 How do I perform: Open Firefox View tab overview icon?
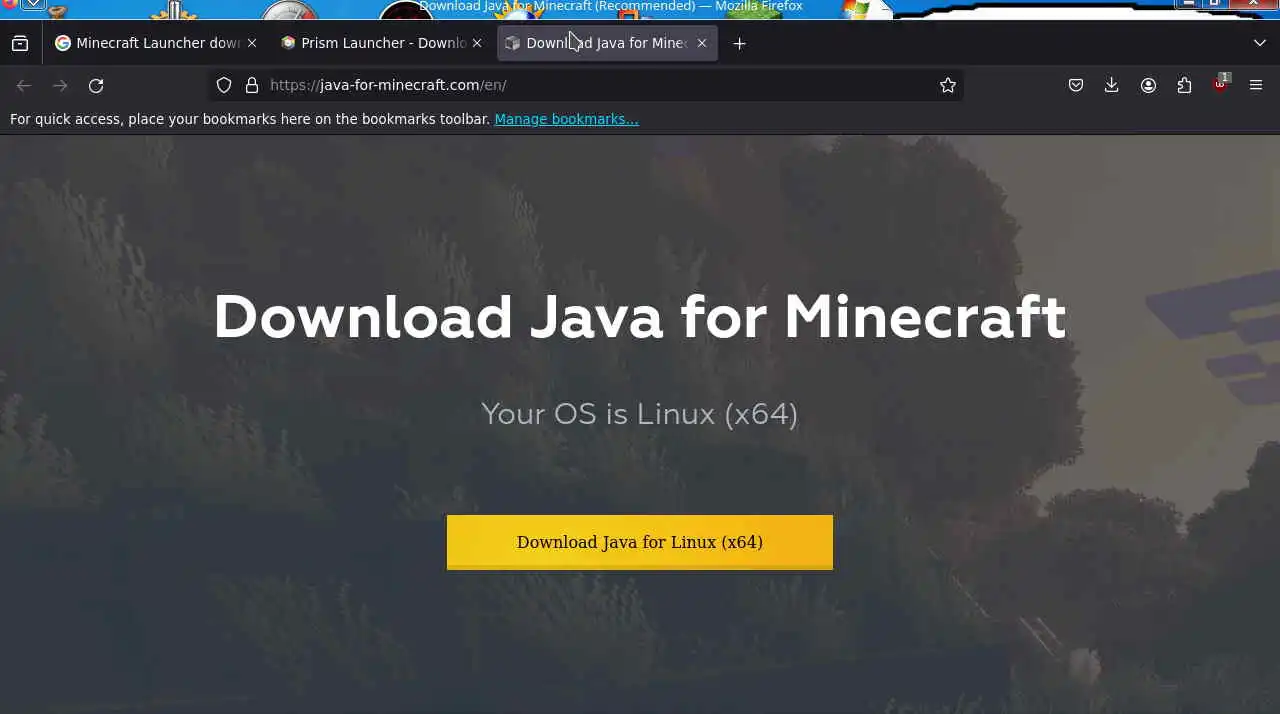tap(20, 43)
